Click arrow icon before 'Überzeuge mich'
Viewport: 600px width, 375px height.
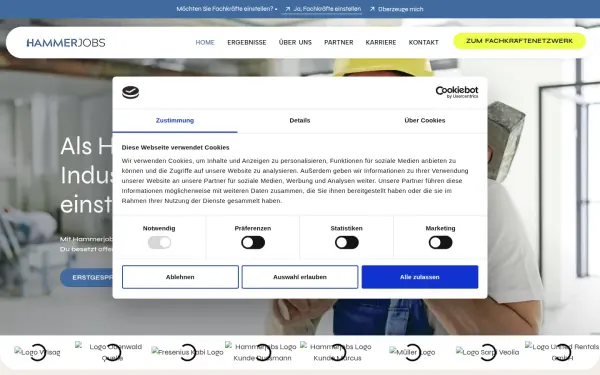(x=372, y=9)
